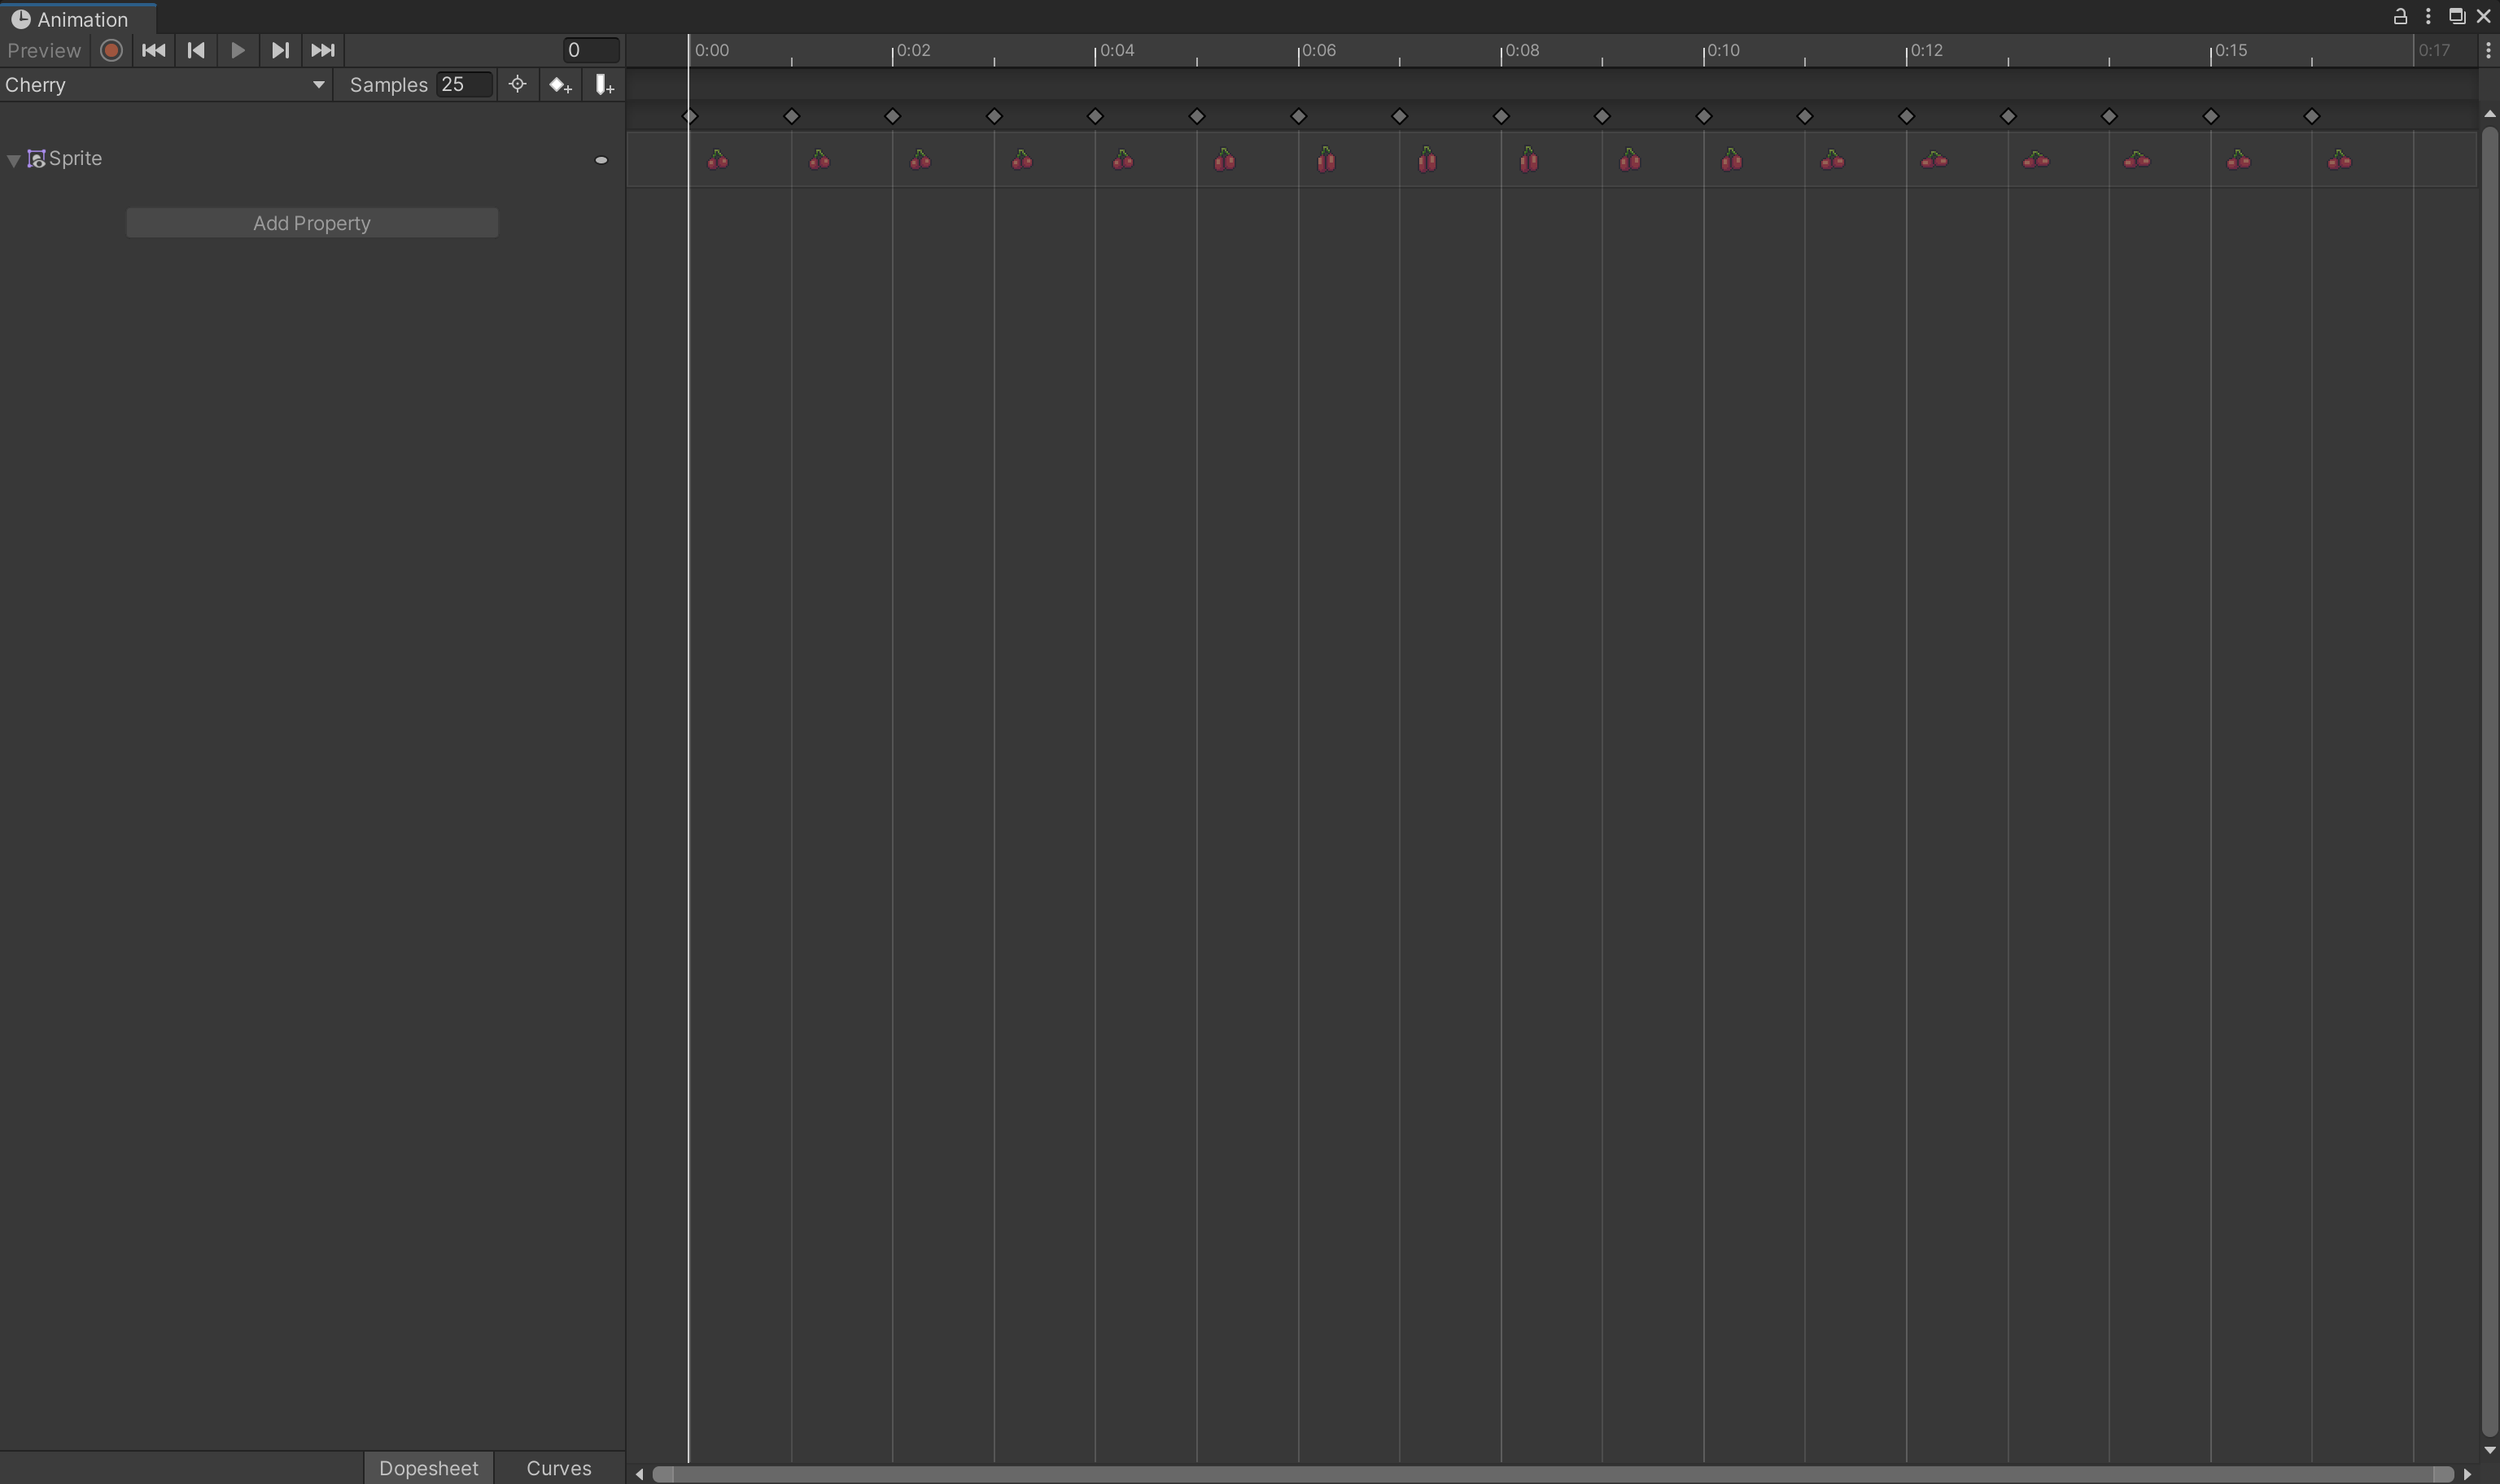Switch to the Dopesheet tab
The width and height of the screenshot is (2500, 1484).
(428, 1468)
